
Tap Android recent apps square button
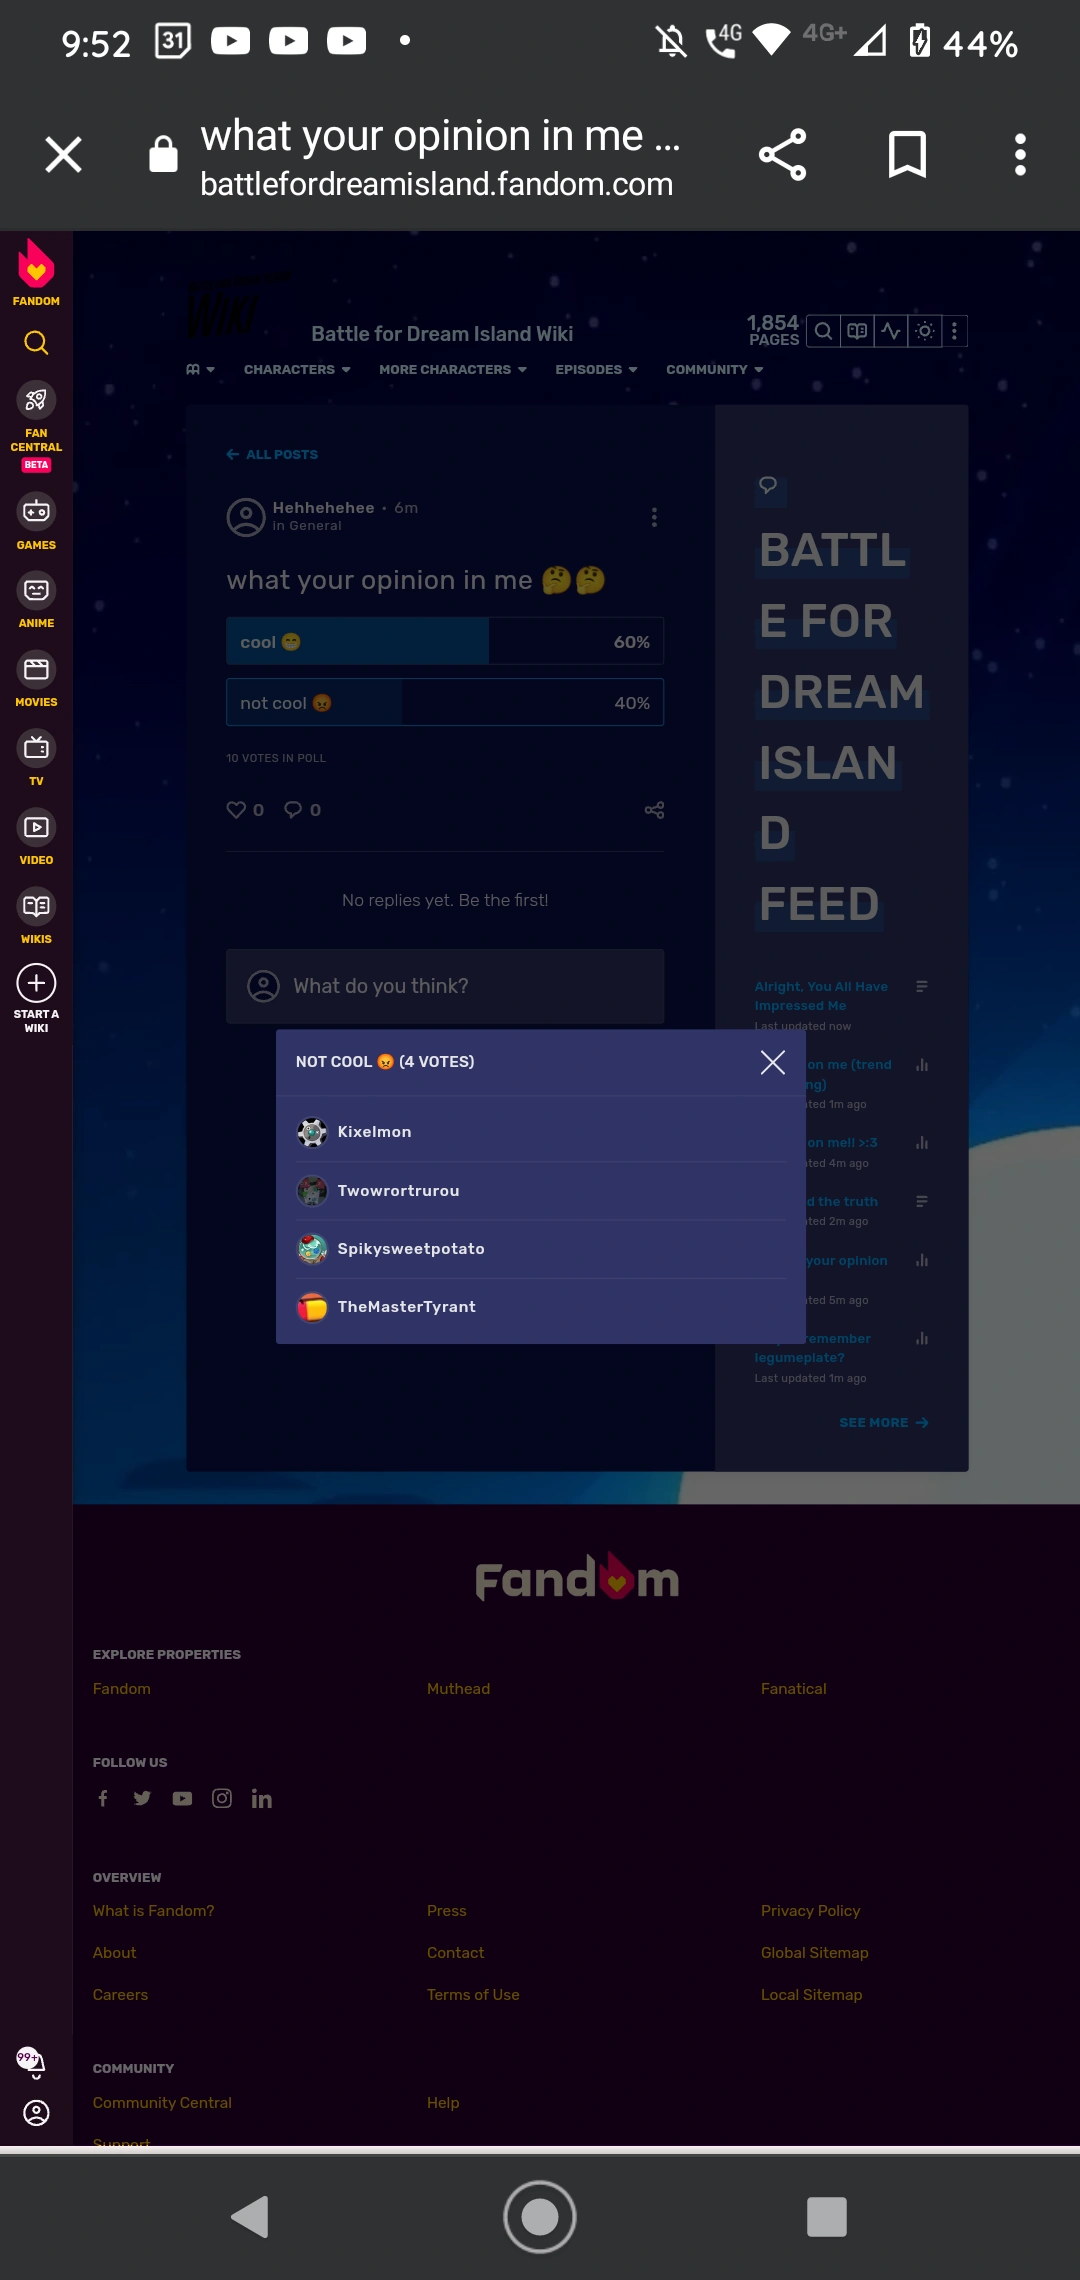pos(827,2217)
